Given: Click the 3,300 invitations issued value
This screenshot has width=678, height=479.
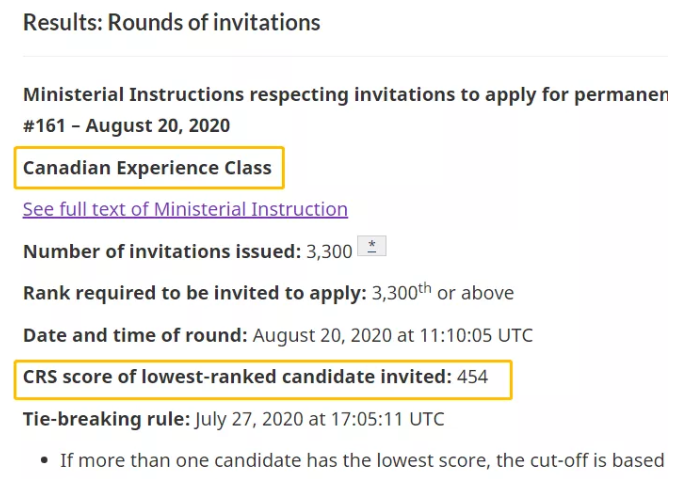Looking at the screenshot, I should tap(327, 251).
